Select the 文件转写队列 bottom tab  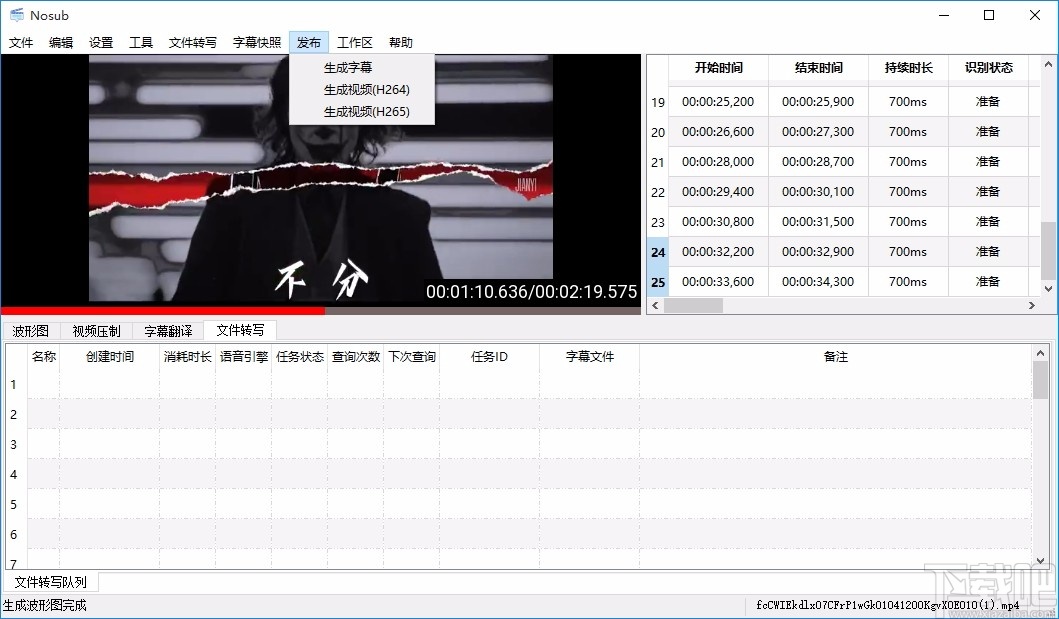[51, 582]
